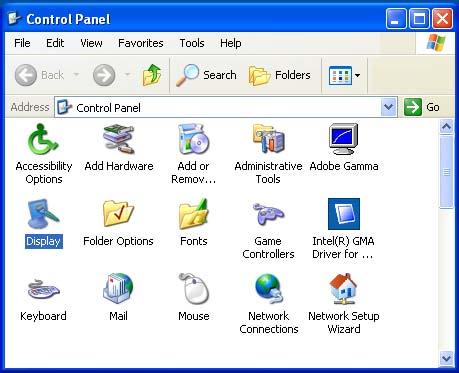The width and height of the screenshot is (459, 373).
Task: Open the Views dropdown button
Action: (x=344, y=75)
